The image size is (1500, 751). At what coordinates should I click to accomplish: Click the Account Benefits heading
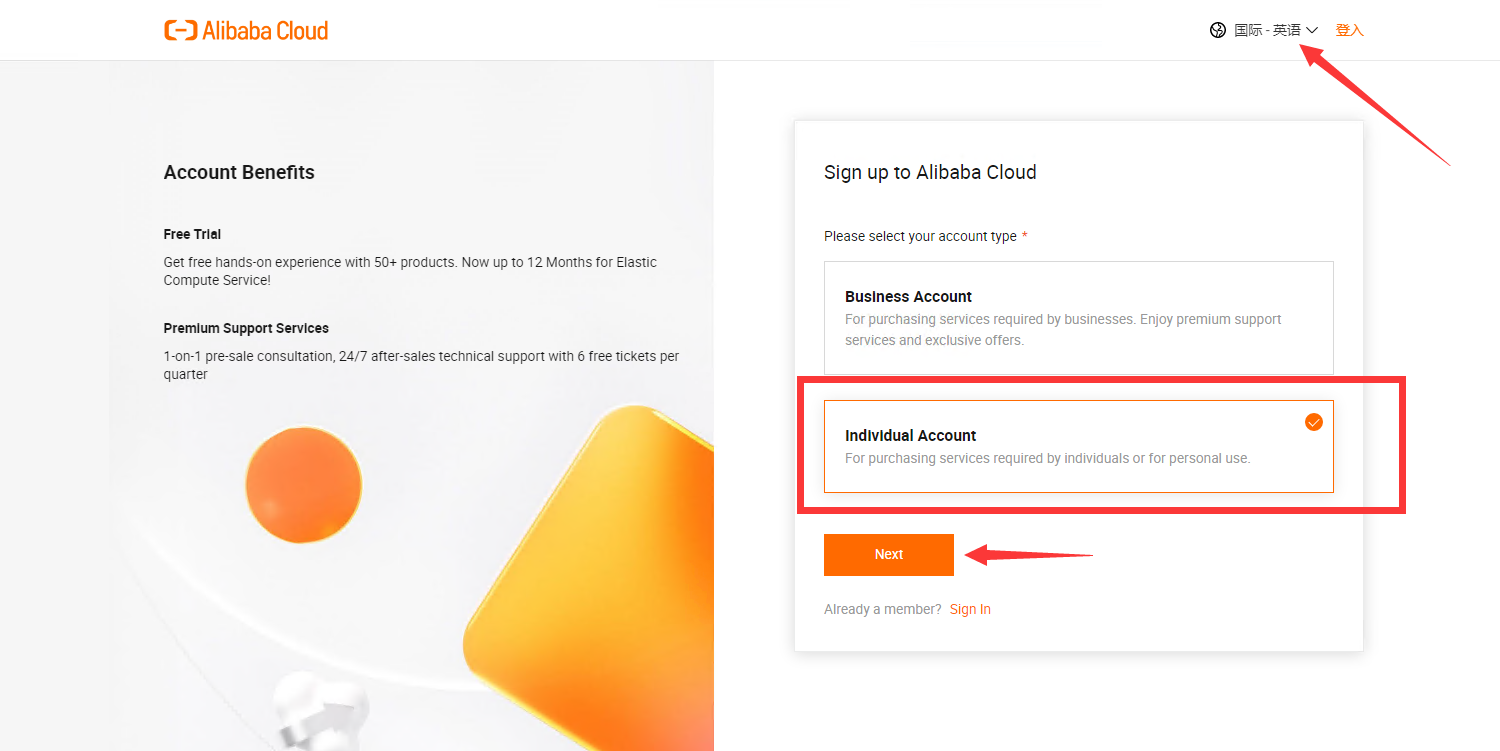pyautogui.click(x=239, y=173)
